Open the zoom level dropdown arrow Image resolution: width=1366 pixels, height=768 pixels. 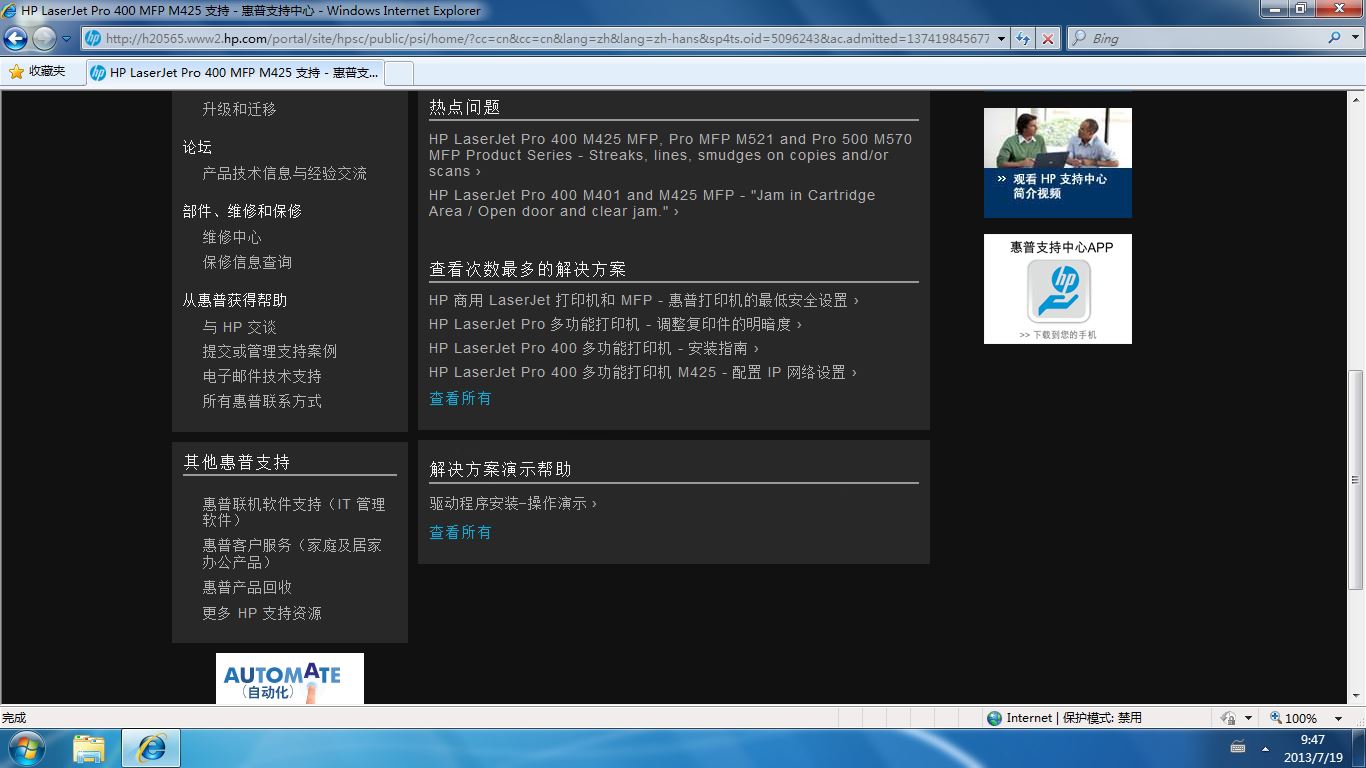[x=1338, y=718]
